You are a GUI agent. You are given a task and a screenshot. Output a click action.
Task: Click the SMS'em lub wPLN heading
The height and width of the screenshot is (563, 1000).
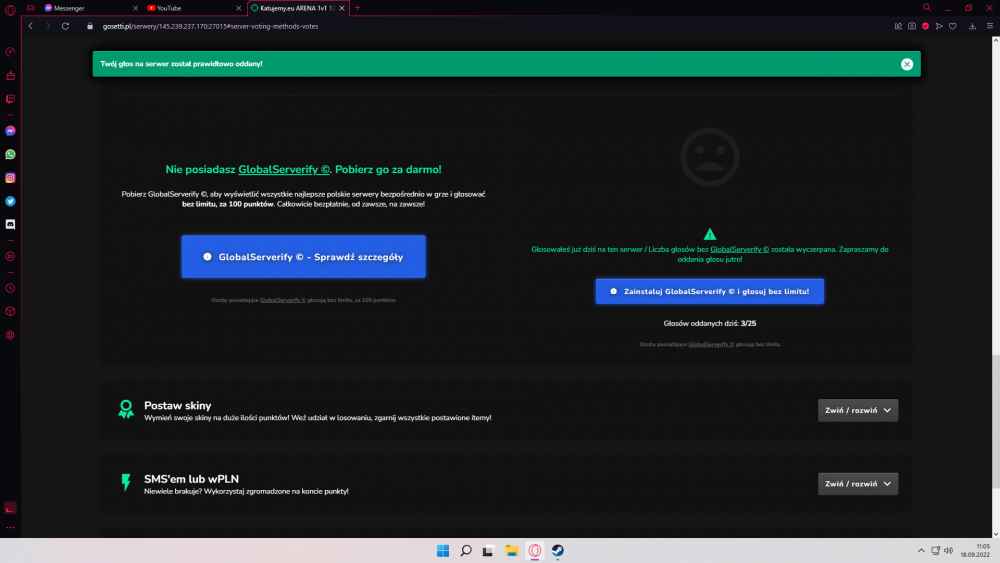pos(191,479)
